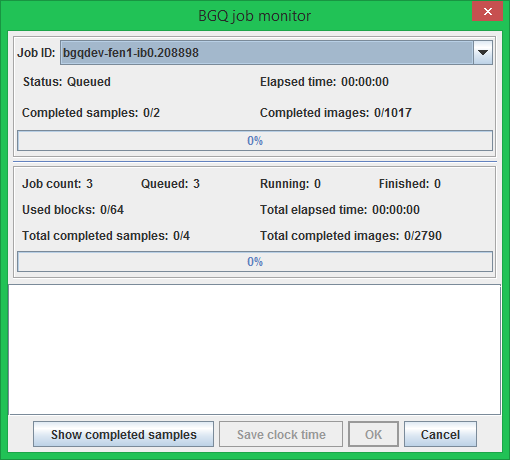The width and height of the screenshot is (510, 460).
Task: Click the Used blocks 0/64 text
Action: pyautogui.click(x=73, y=210)
